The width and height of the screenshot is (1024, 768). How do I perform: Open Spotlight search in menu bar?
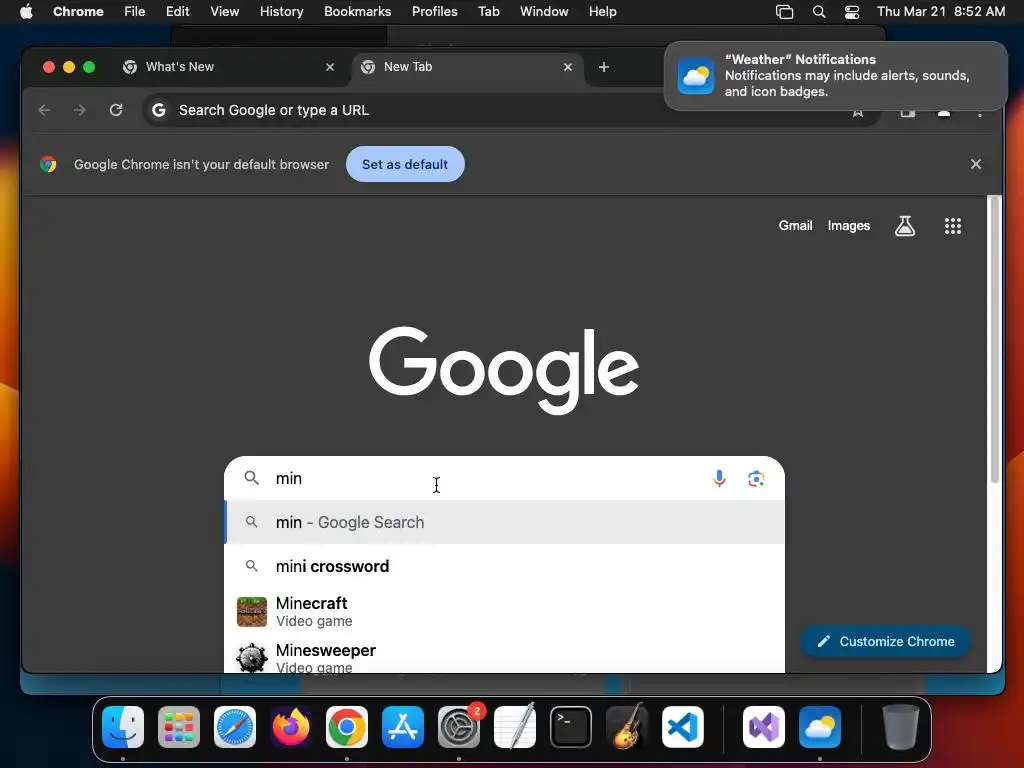tap(819, 12)
